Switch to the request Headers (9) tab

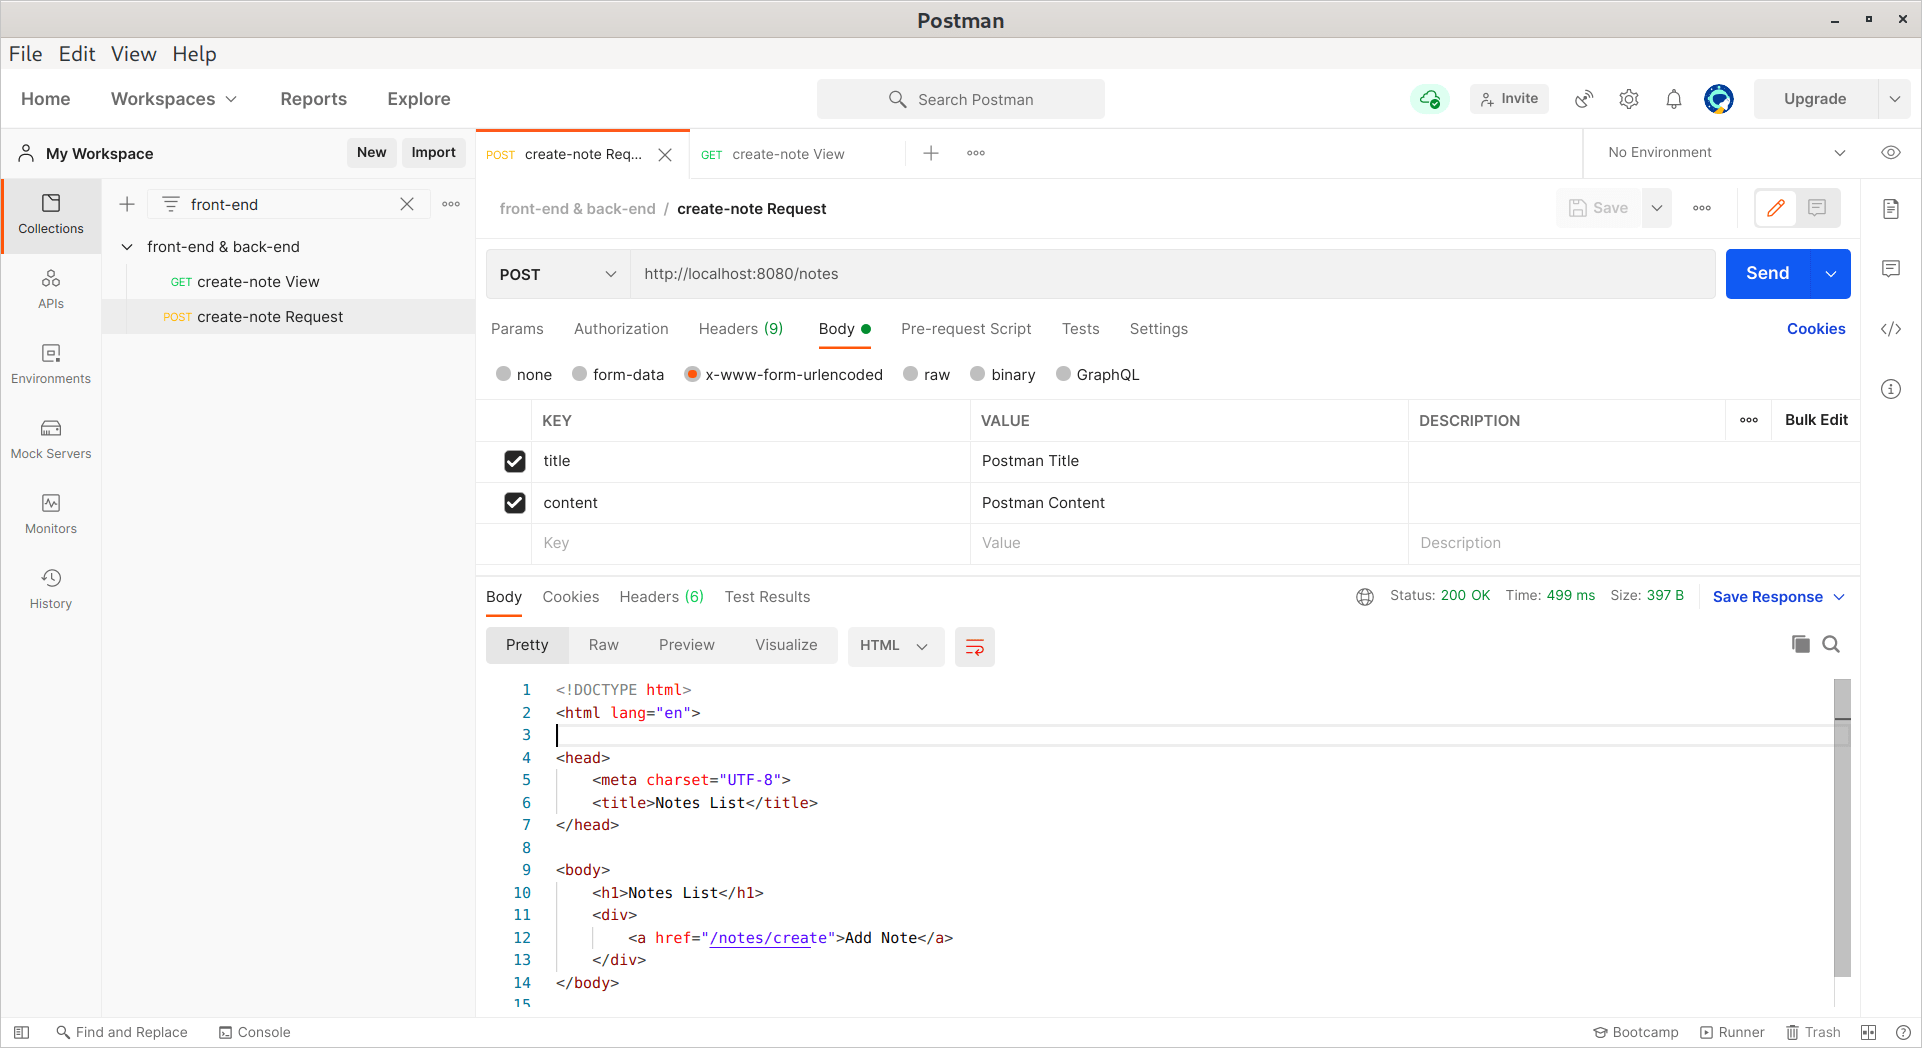click(x=741, y=329)
